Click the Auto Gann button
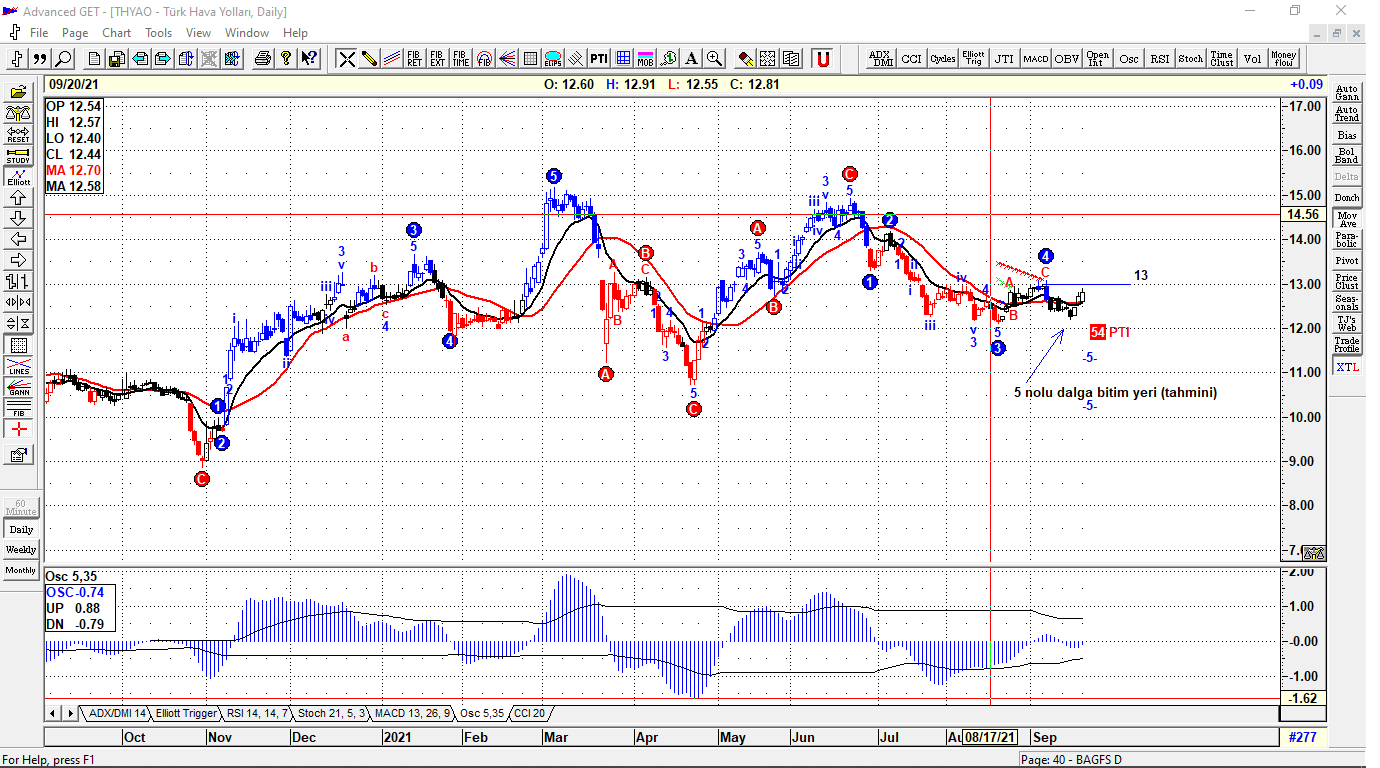 [1347, 93]
